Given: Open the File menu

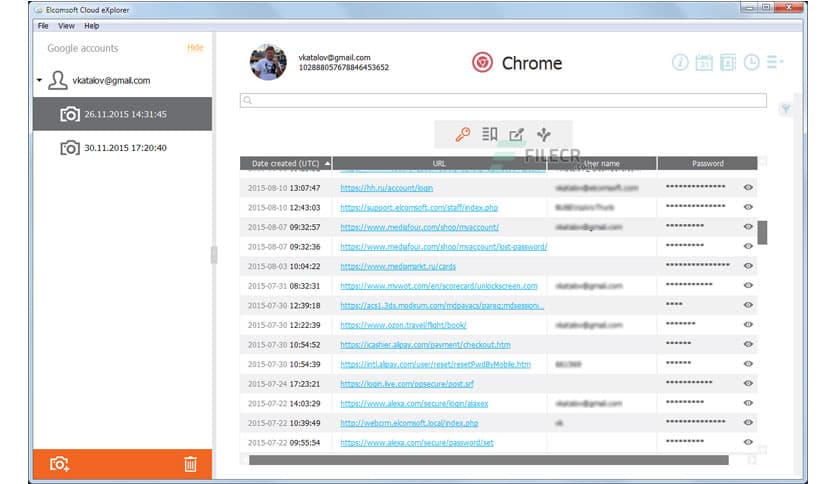Looking at the screenshot, I should pyautogui.click(x=43, y=26).
